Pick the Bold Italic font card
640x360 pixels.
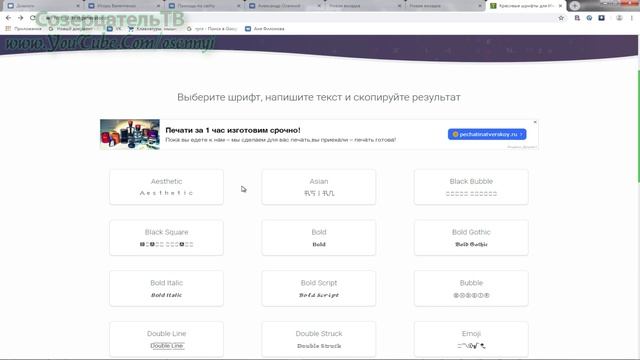(167, 288)
